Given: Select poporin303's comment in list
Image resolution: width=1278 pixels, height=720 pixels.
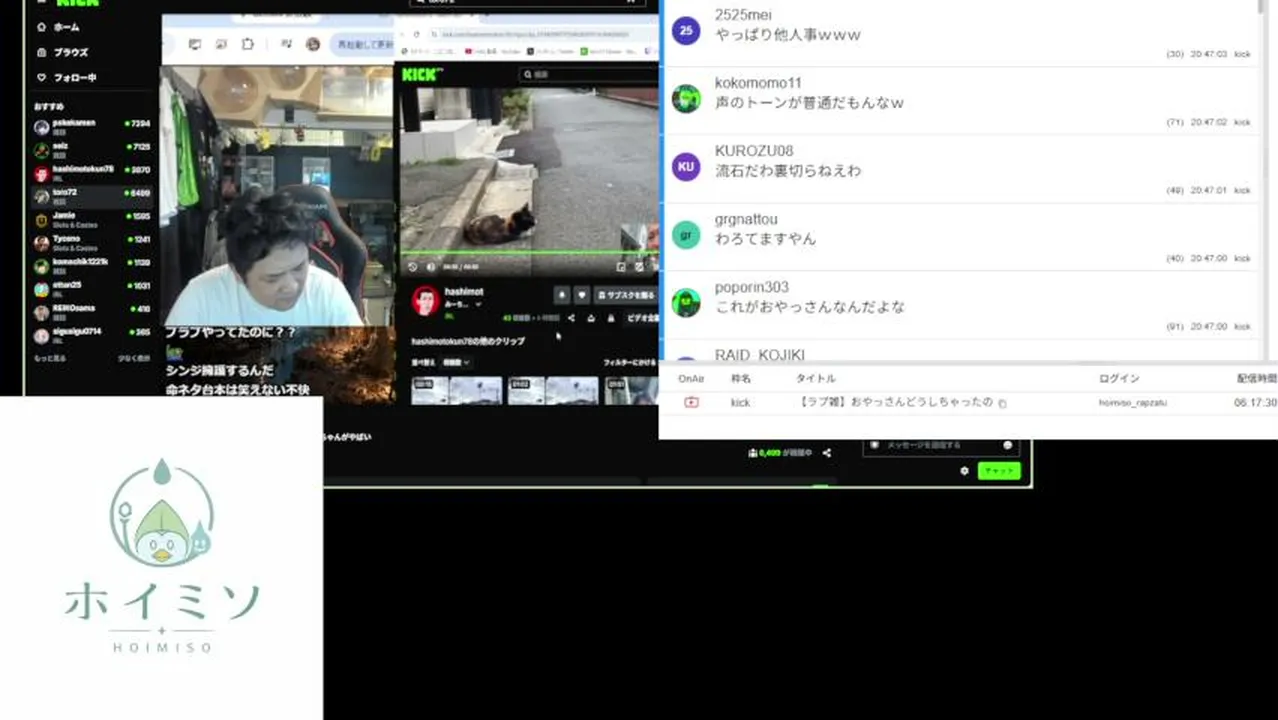Looking at the screenshot, I should tap(810, 307).
